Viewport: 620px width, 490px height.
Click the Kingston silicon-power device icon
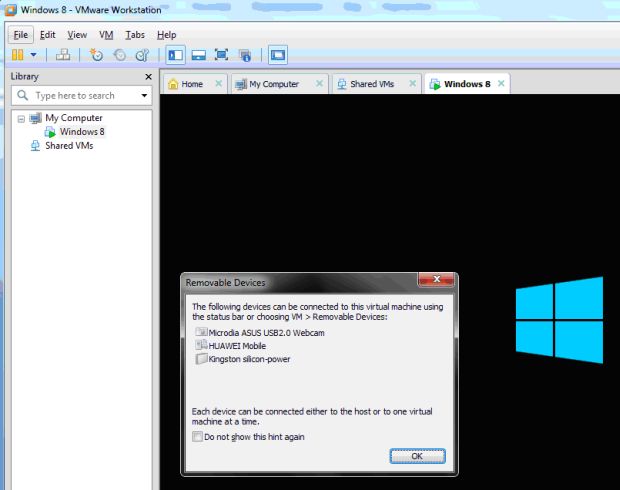201,359
